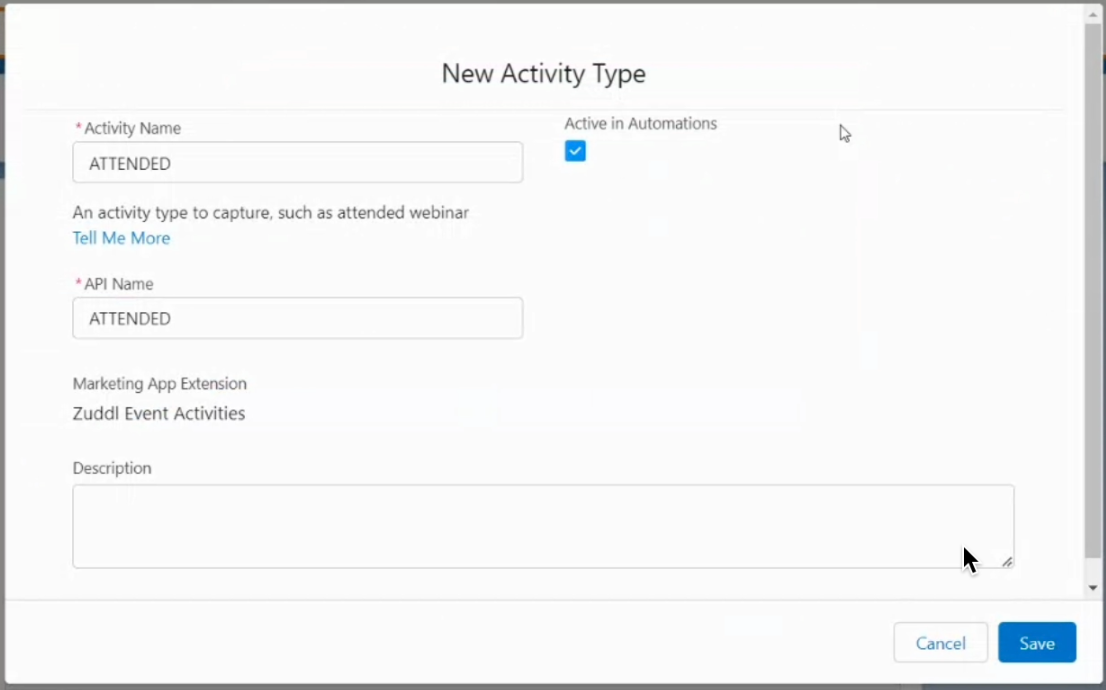Cancel creating the activity type
This screenshot has height=690, width=1106.
click(940, 643)
